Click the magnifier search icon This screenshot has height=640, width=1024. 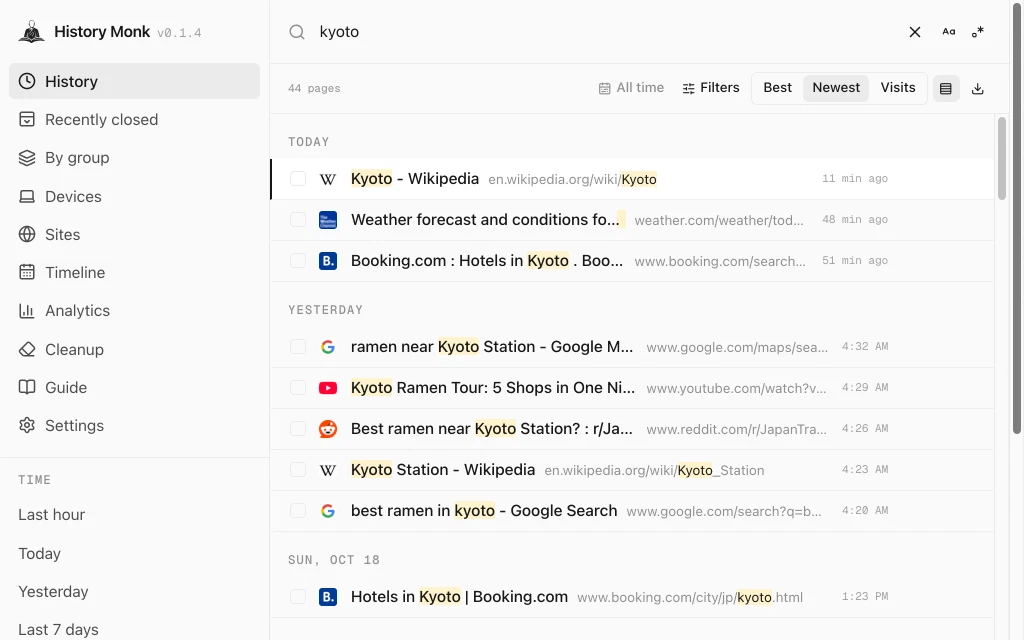point(297,32)
